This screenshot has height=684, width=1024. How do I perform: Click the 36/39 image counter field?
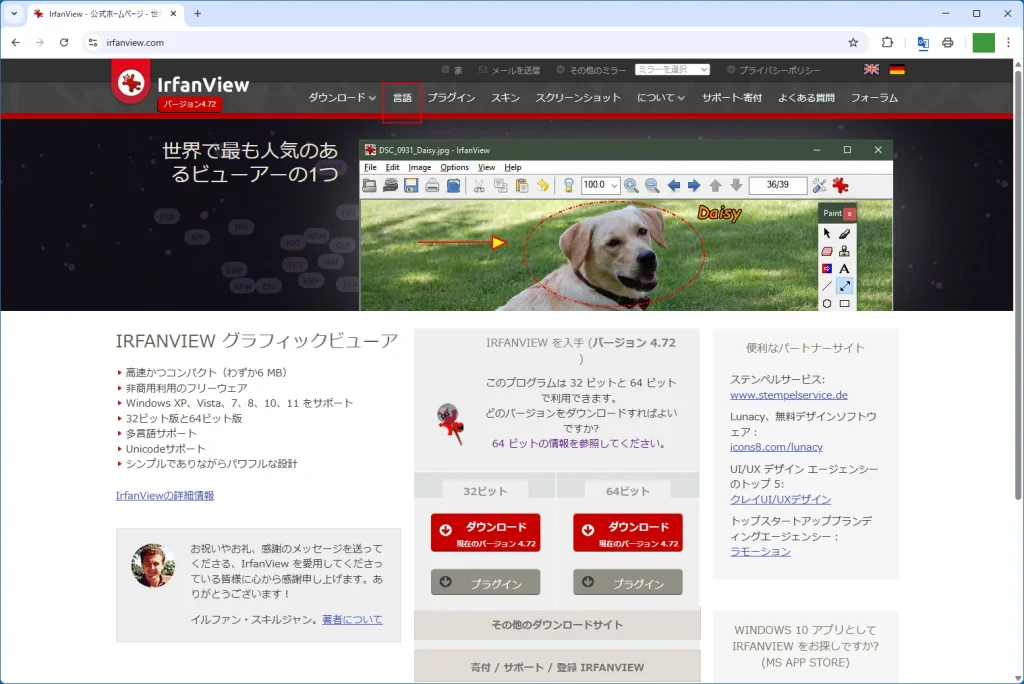click(x=777, y=186)
